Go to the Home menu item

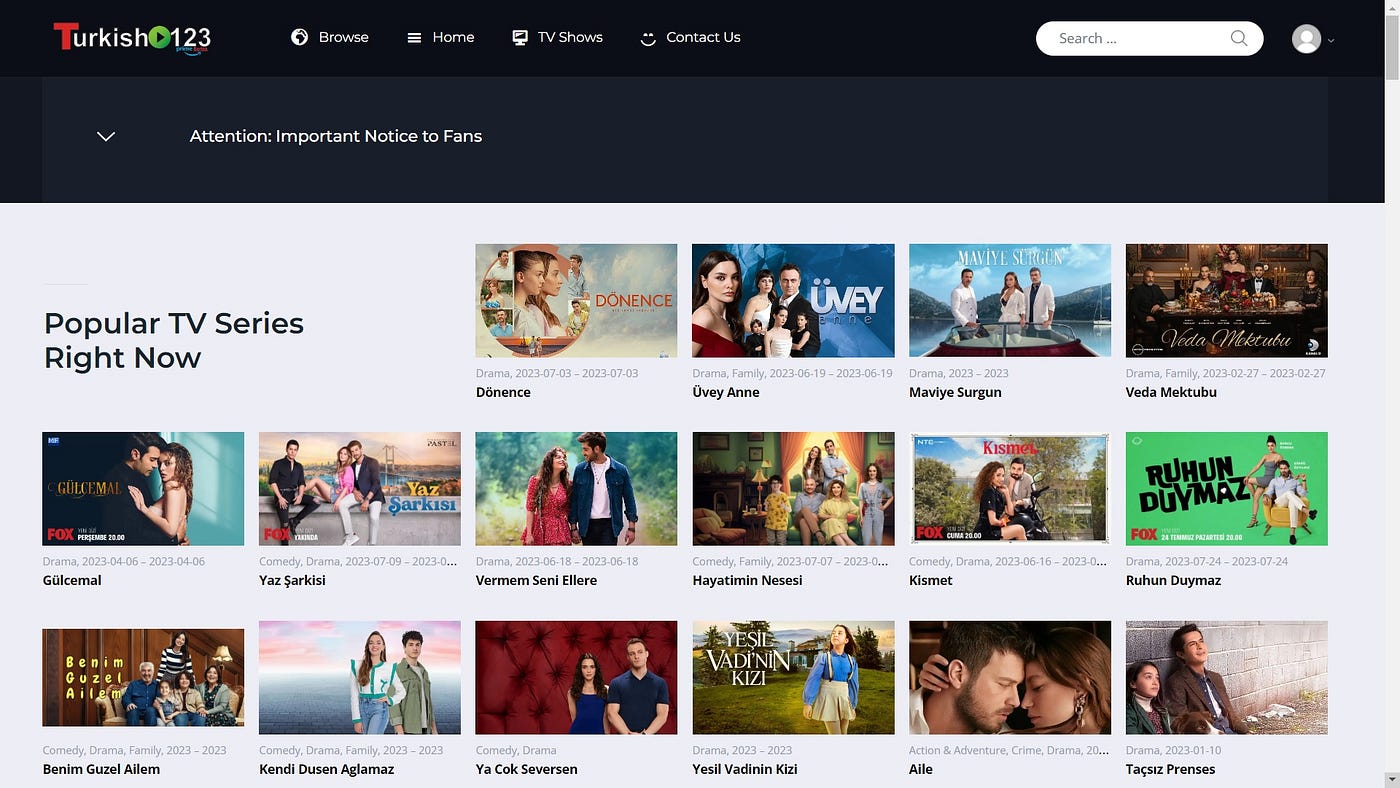453,37
